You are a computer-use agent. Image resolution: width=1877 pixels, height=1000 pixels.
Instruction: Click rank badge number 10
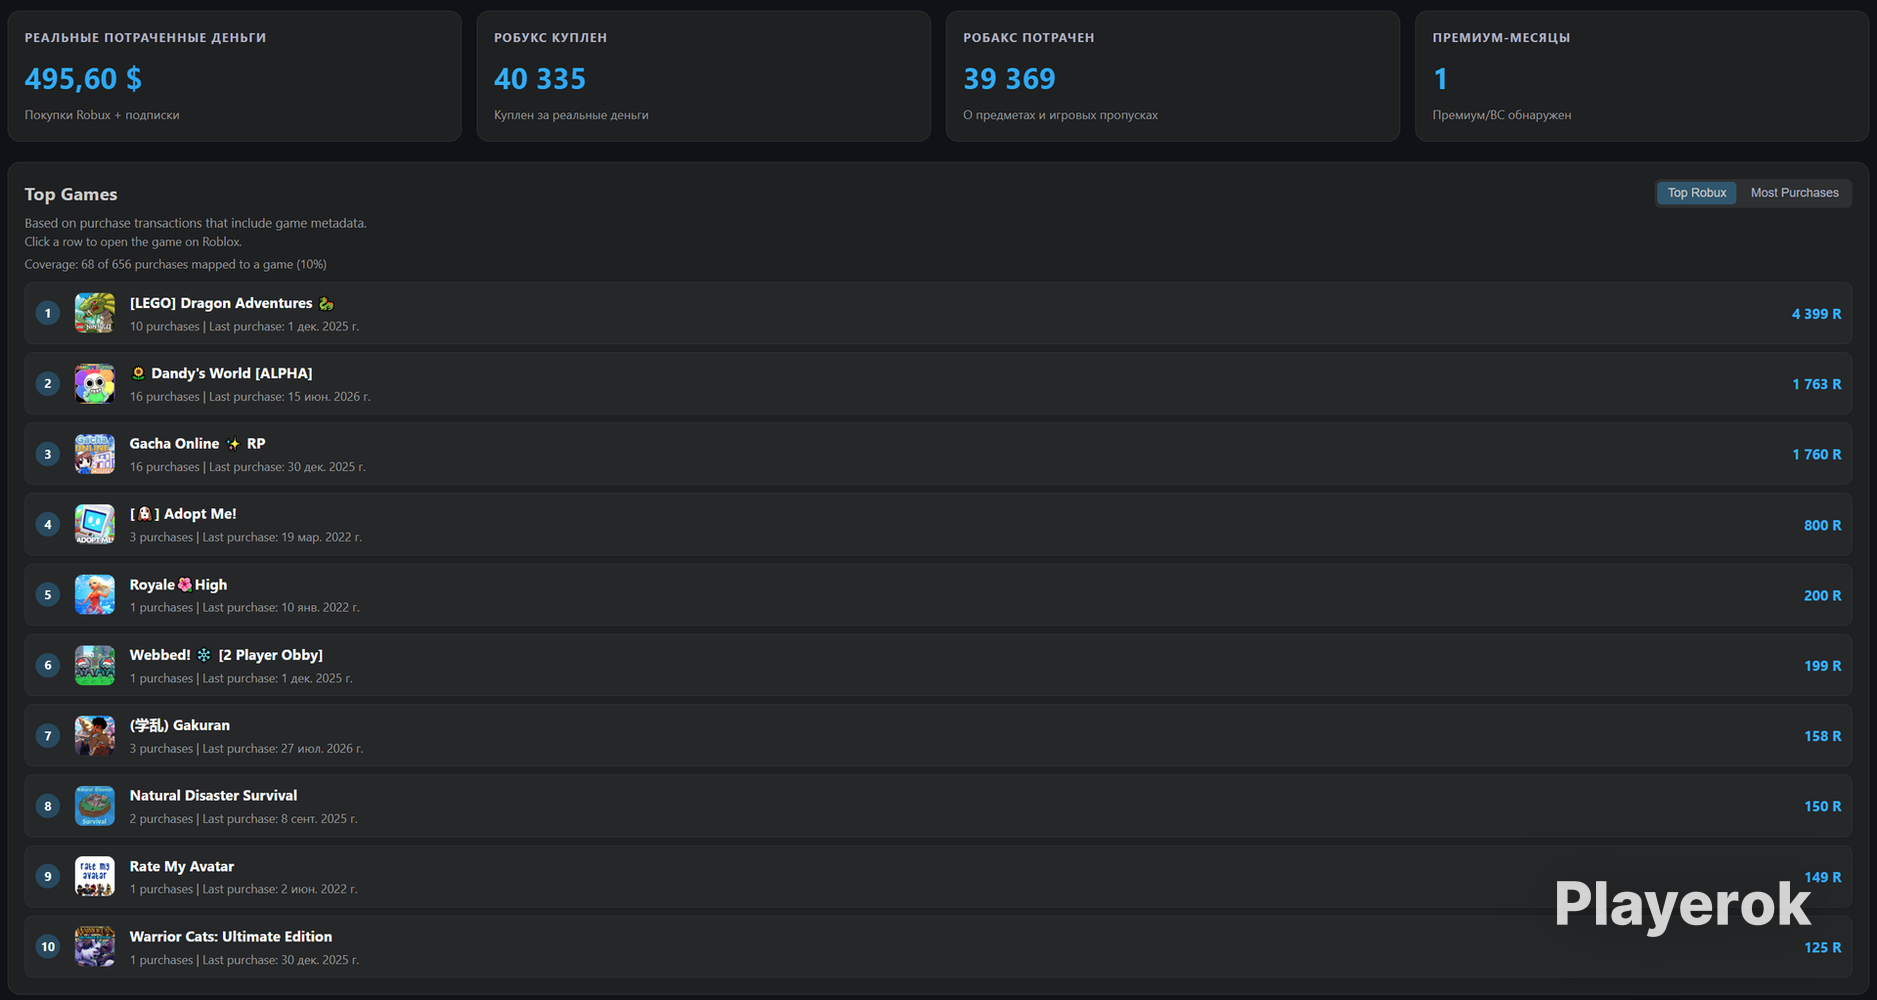pos(48,946)
